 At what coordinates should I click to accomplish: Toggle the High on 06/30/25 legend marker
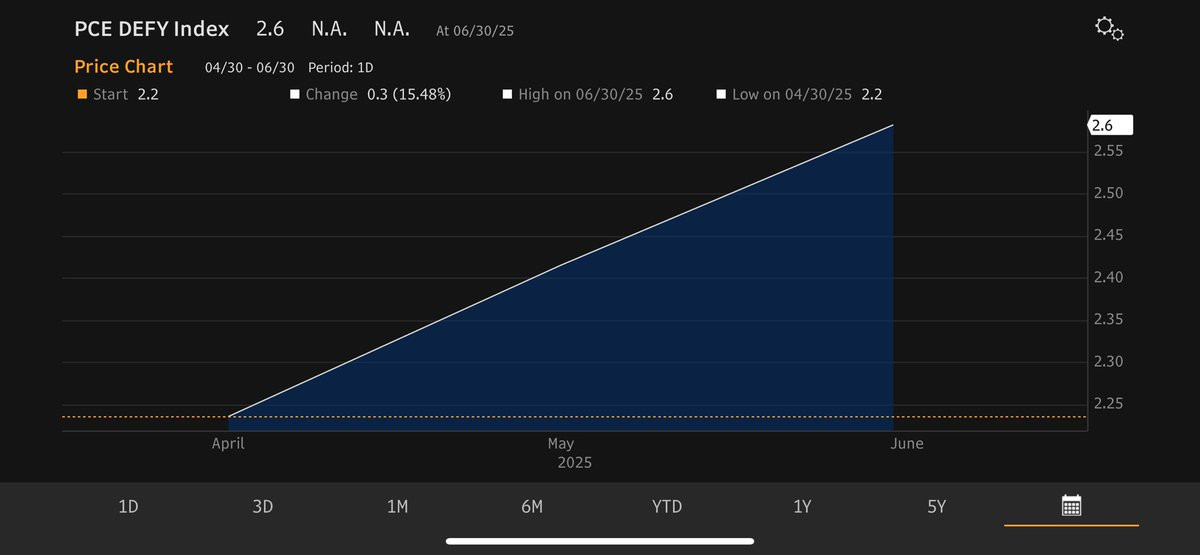(507, 95)
